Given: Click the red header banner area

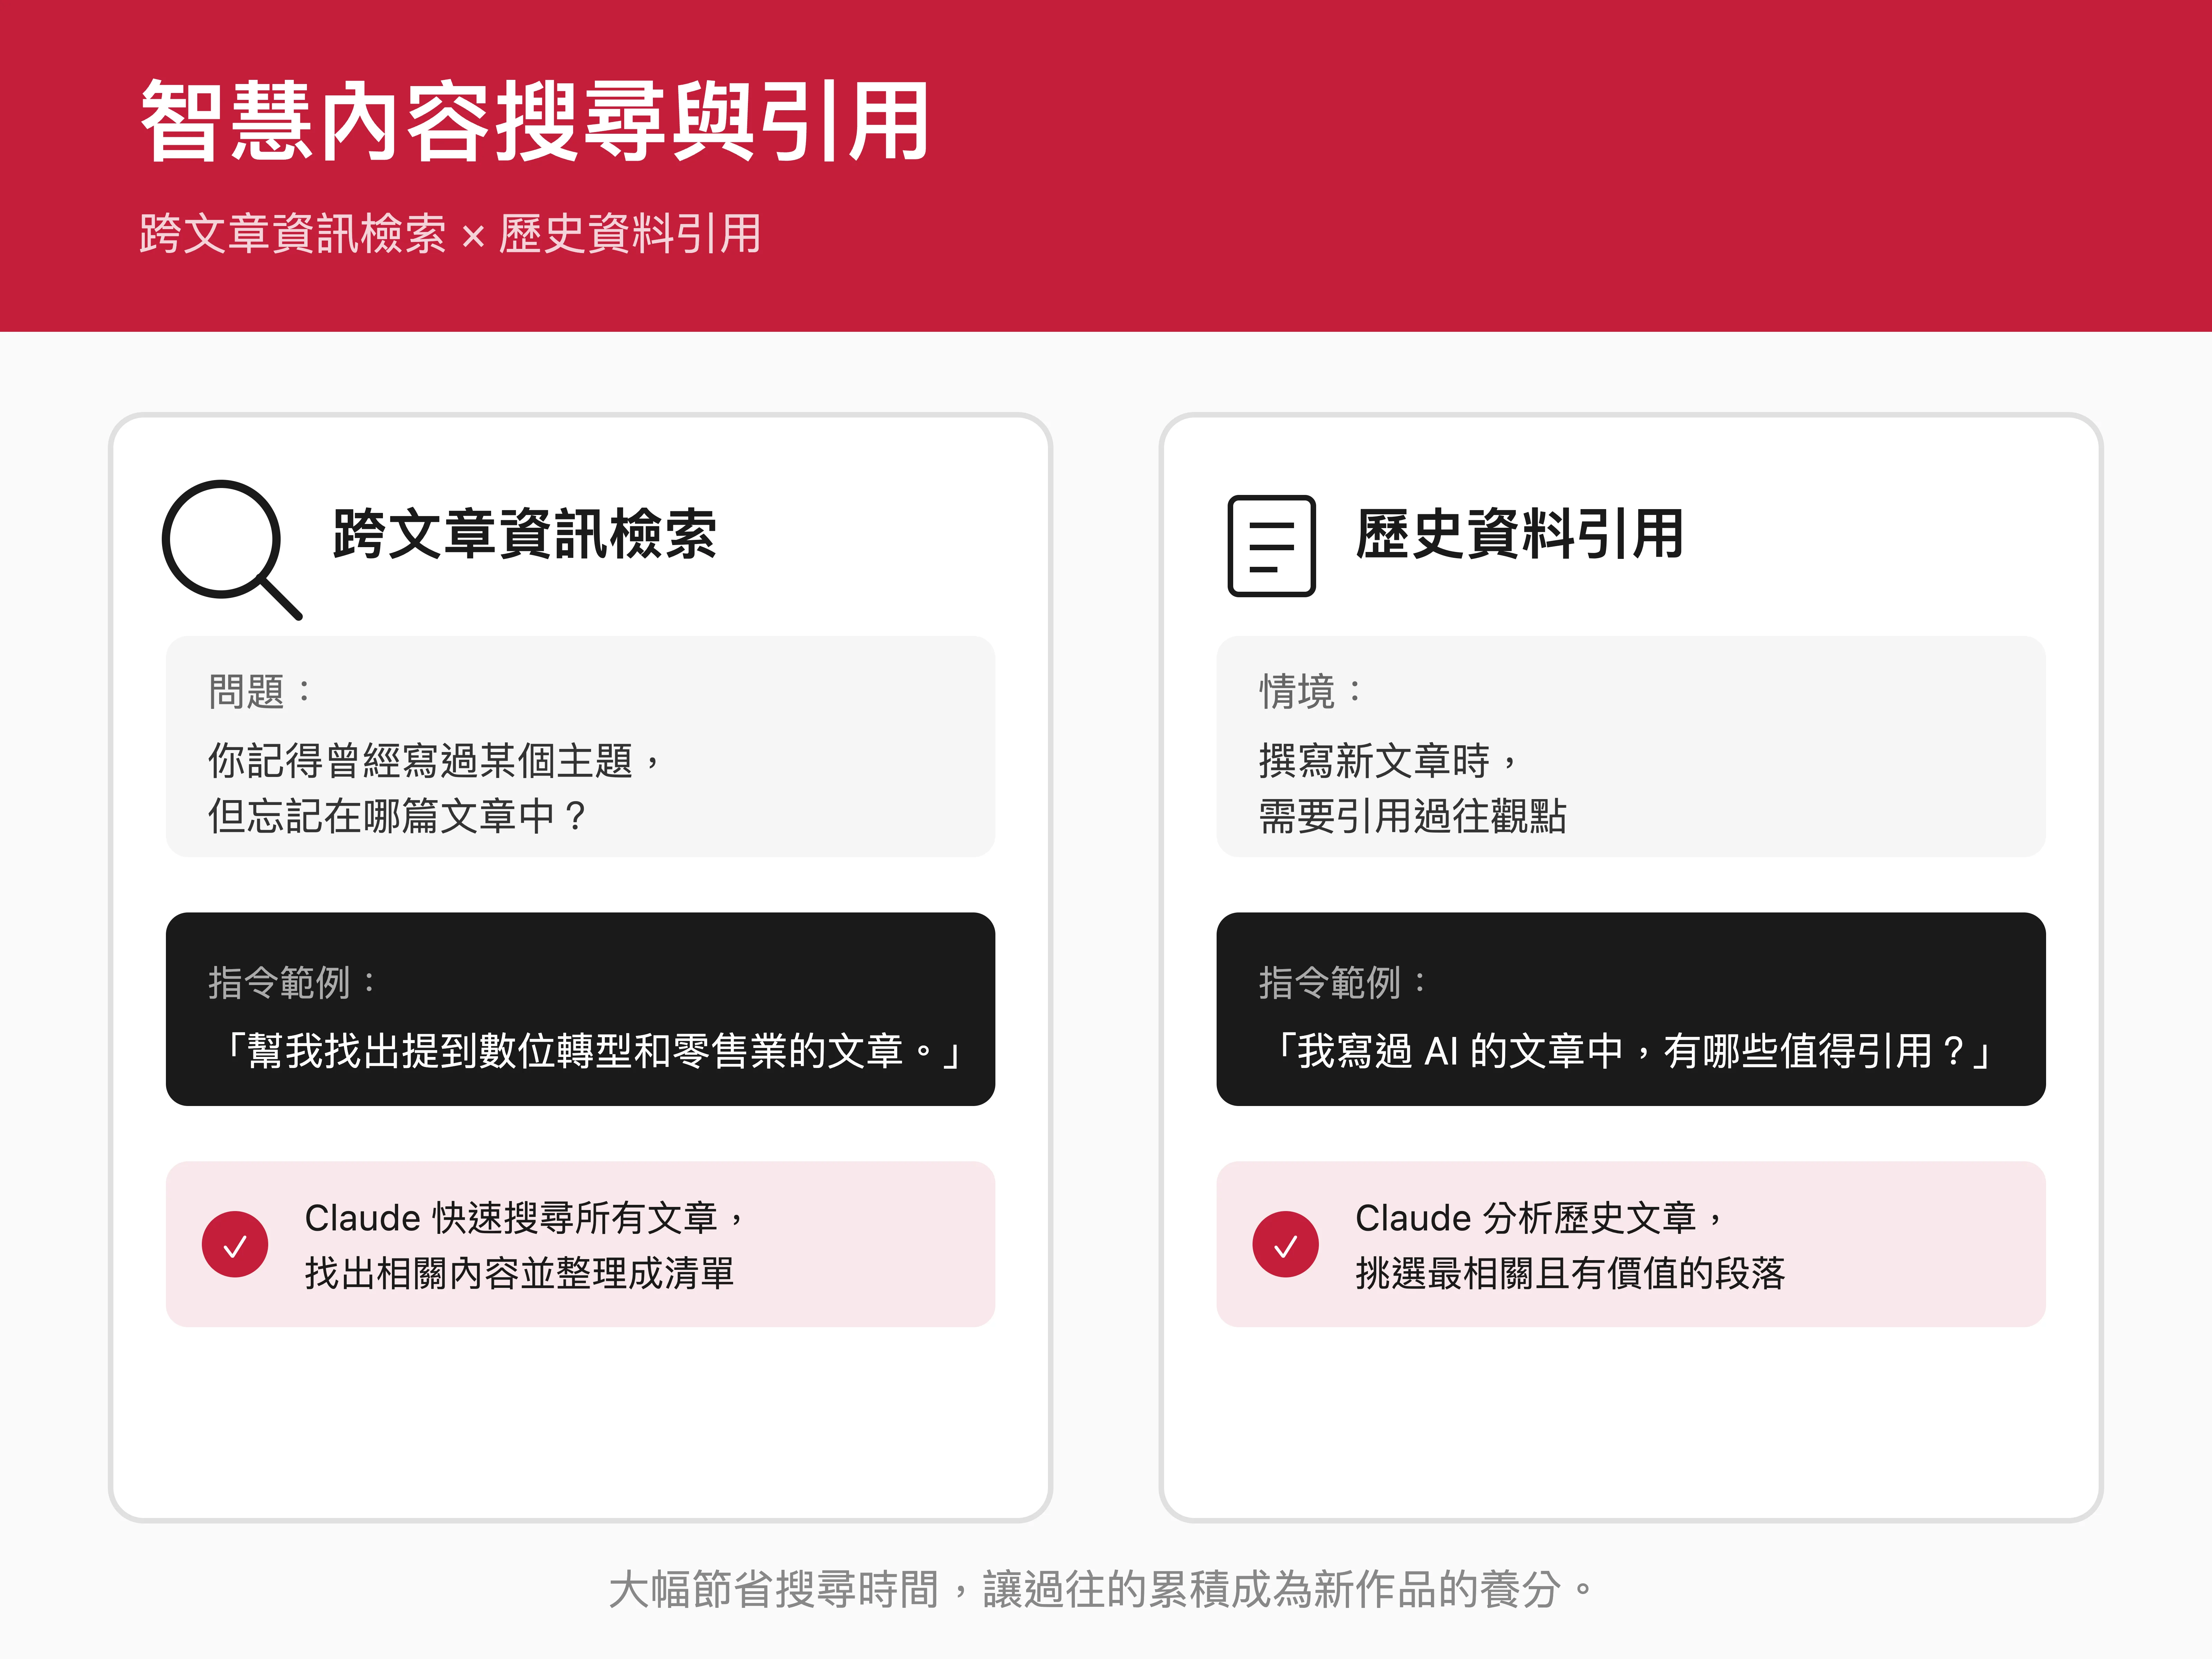Looking at the screenshot, I should [x=1600, y=165].
